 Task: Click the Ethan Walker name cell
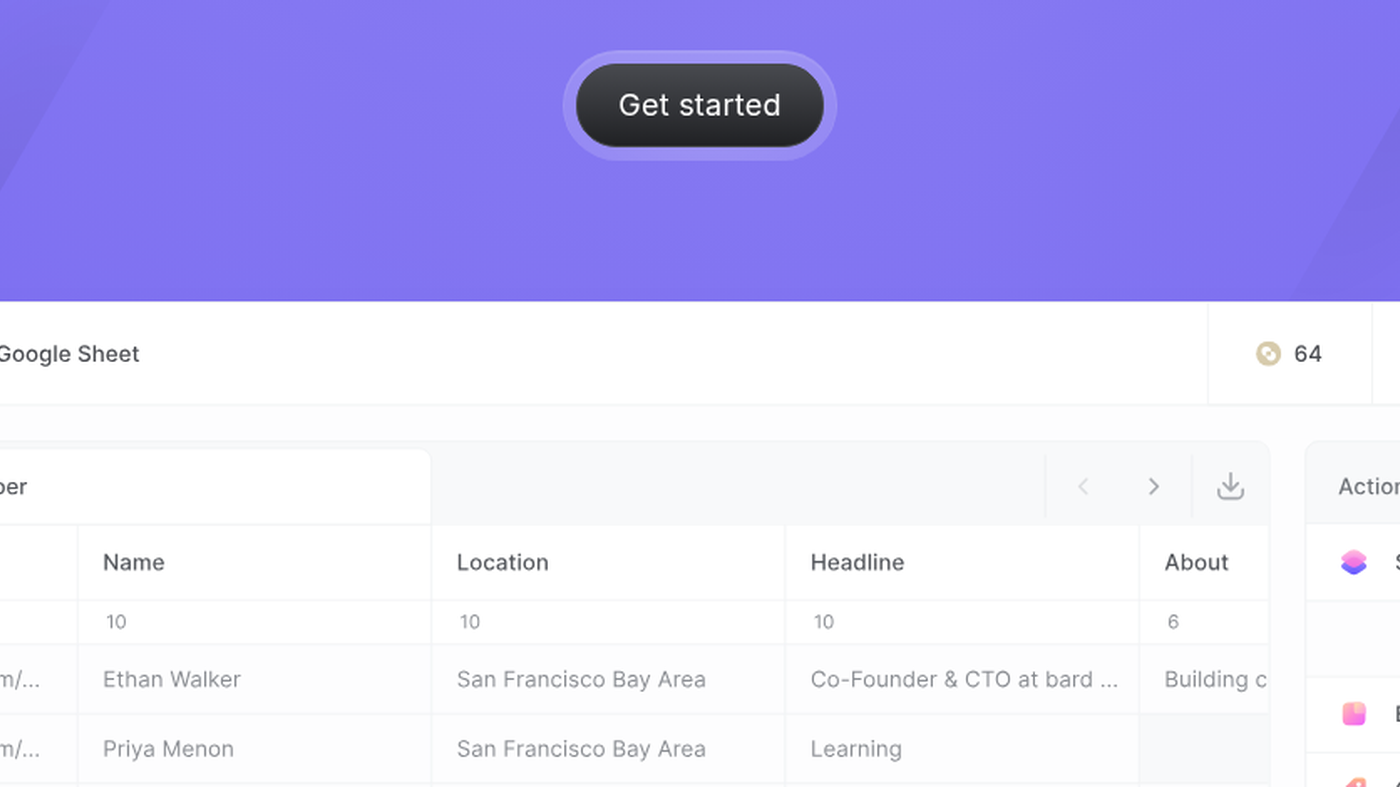[x=255, y=679]
